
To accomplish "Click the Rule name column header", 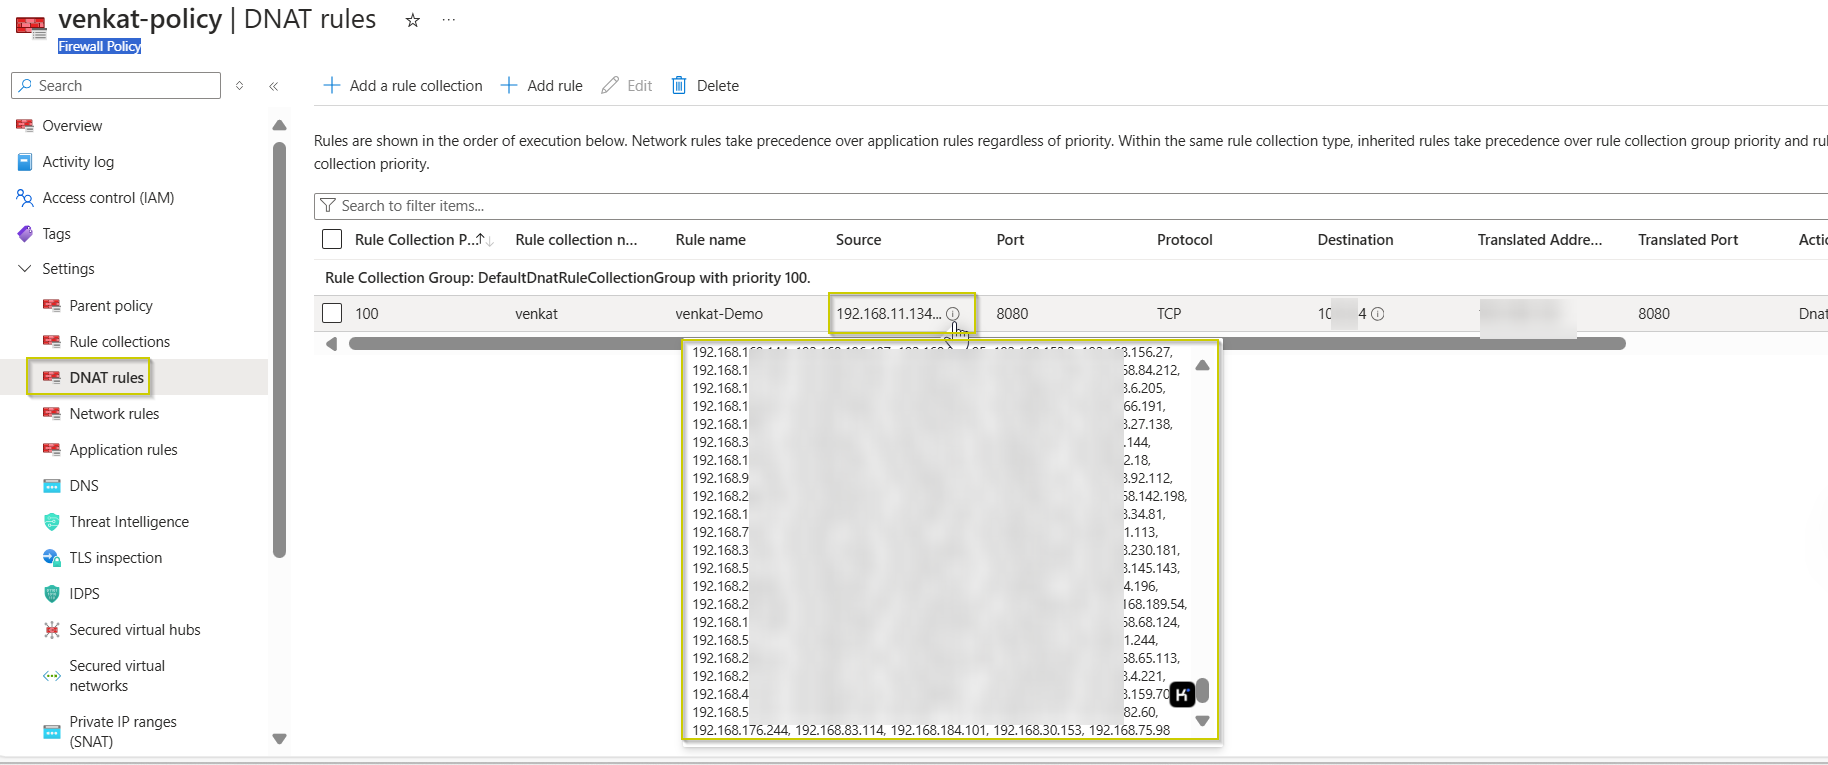I will pyautogui.click(x=710, y=240).
